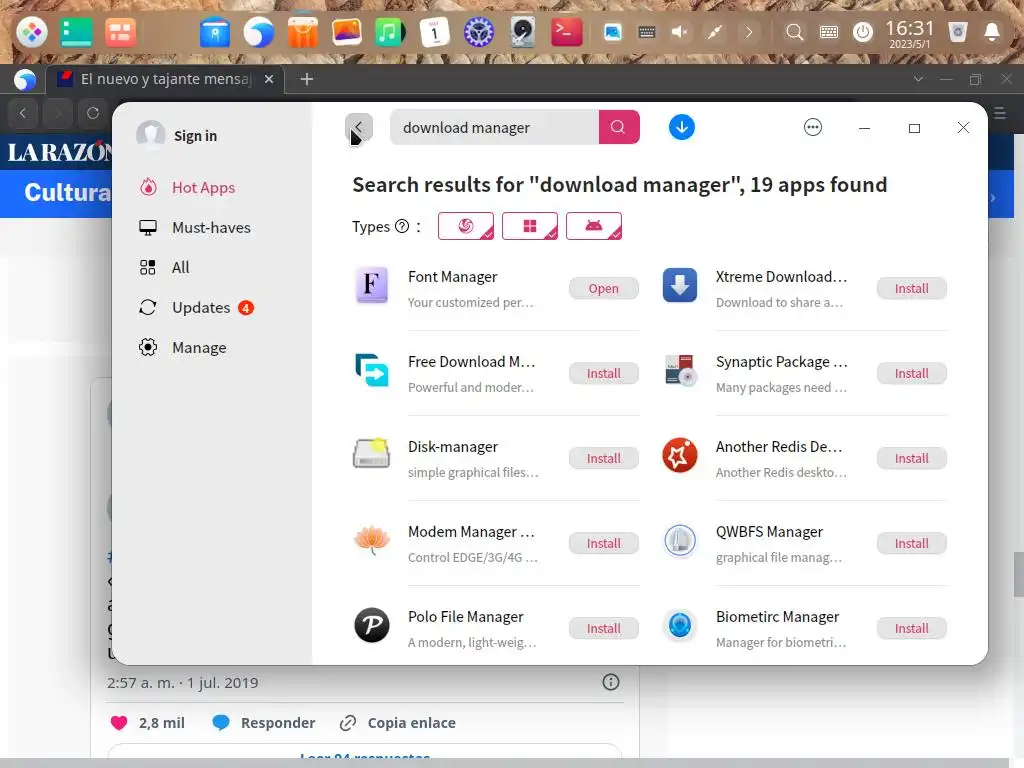
Task: Click the pink search magnifier button
Action: click(618, 127)
